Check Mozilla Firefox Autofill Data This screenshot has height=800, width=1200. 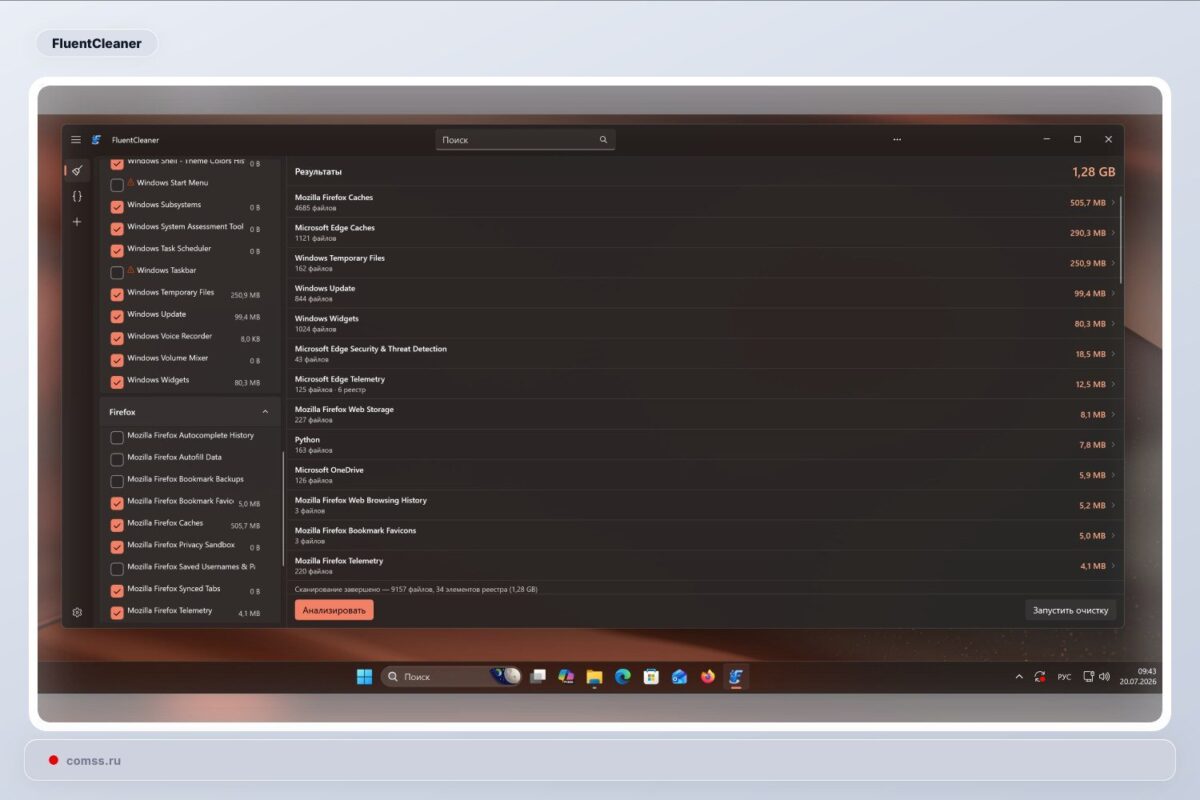[117, 459]
